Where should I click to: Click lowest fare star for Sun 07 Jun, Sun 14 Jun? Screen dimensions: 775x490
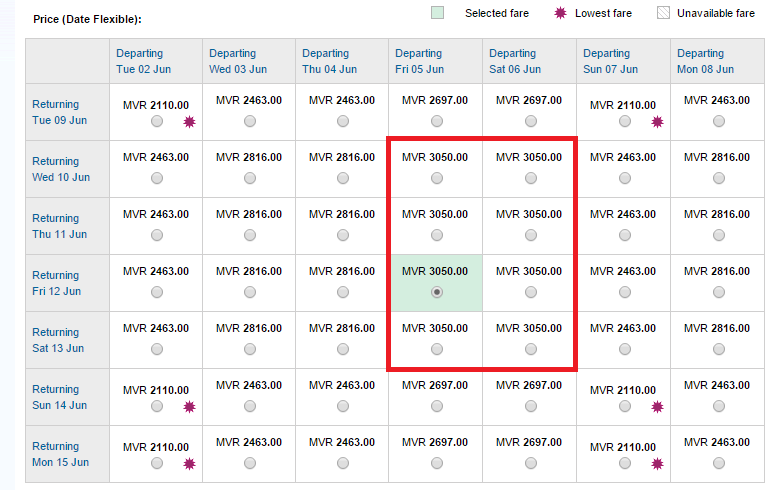click(657, 407)
